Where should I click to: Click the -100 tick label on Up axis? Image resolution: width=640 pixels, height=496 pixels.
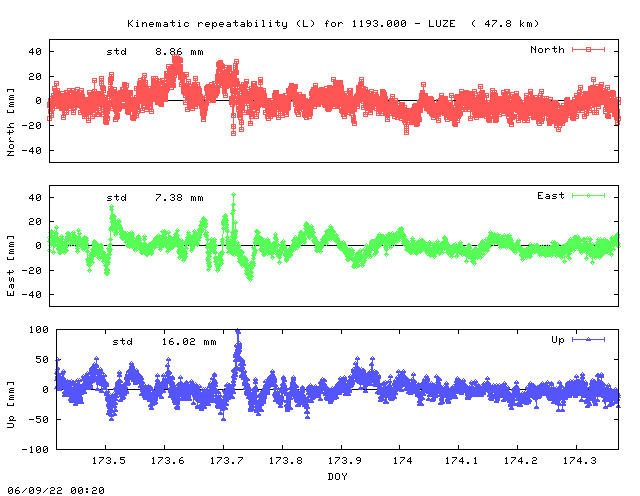coord(35,449)
